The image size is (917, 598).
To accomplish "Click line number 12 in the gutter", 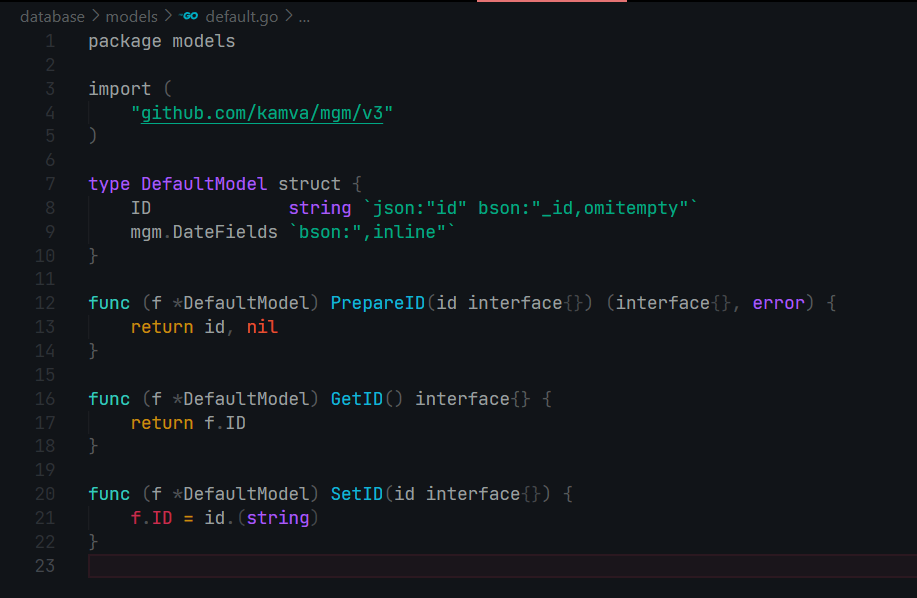I will pyautogui.click(x=45, y=303).
